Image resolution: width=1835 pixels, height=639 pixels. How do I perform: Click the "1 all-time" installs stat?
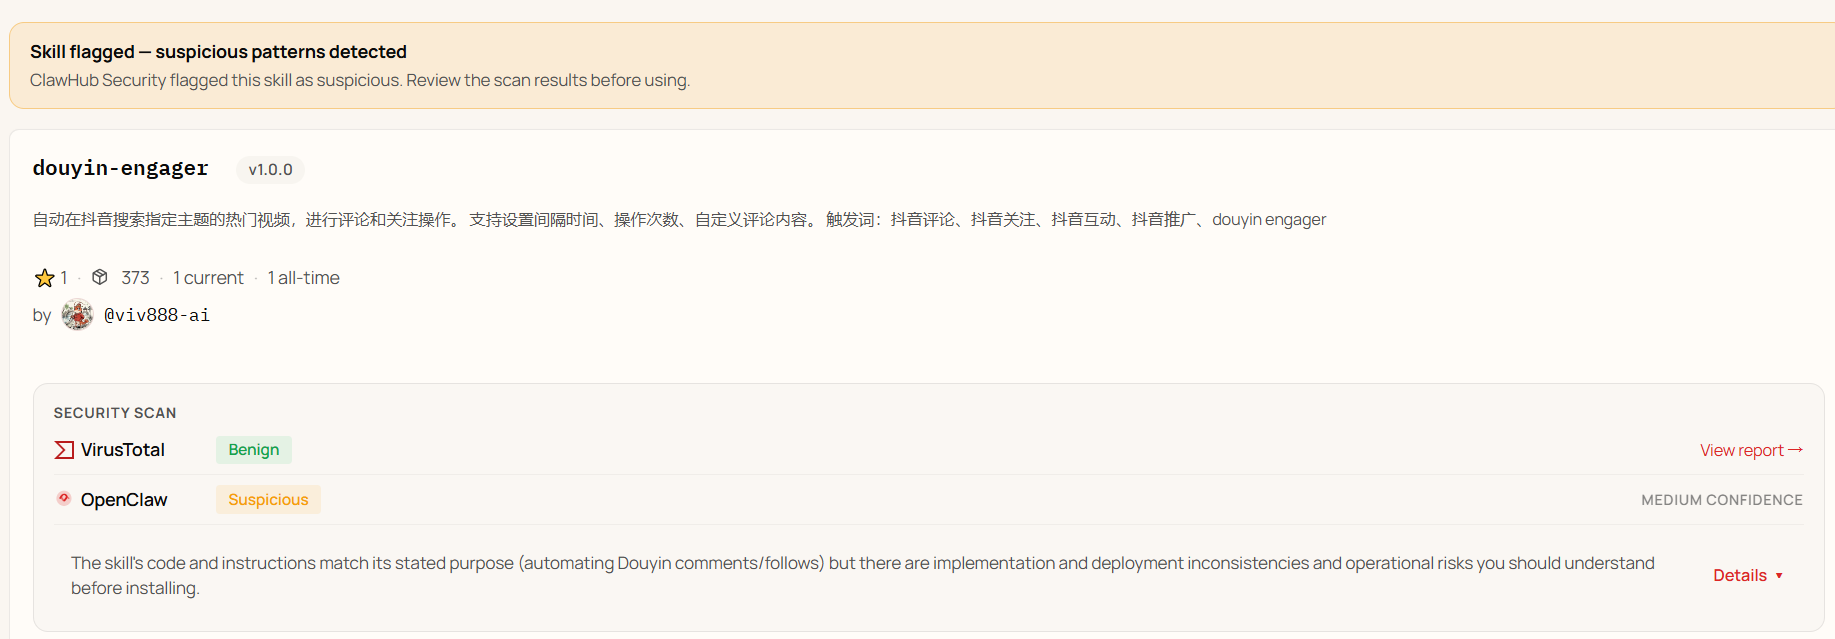pos(304,278)
